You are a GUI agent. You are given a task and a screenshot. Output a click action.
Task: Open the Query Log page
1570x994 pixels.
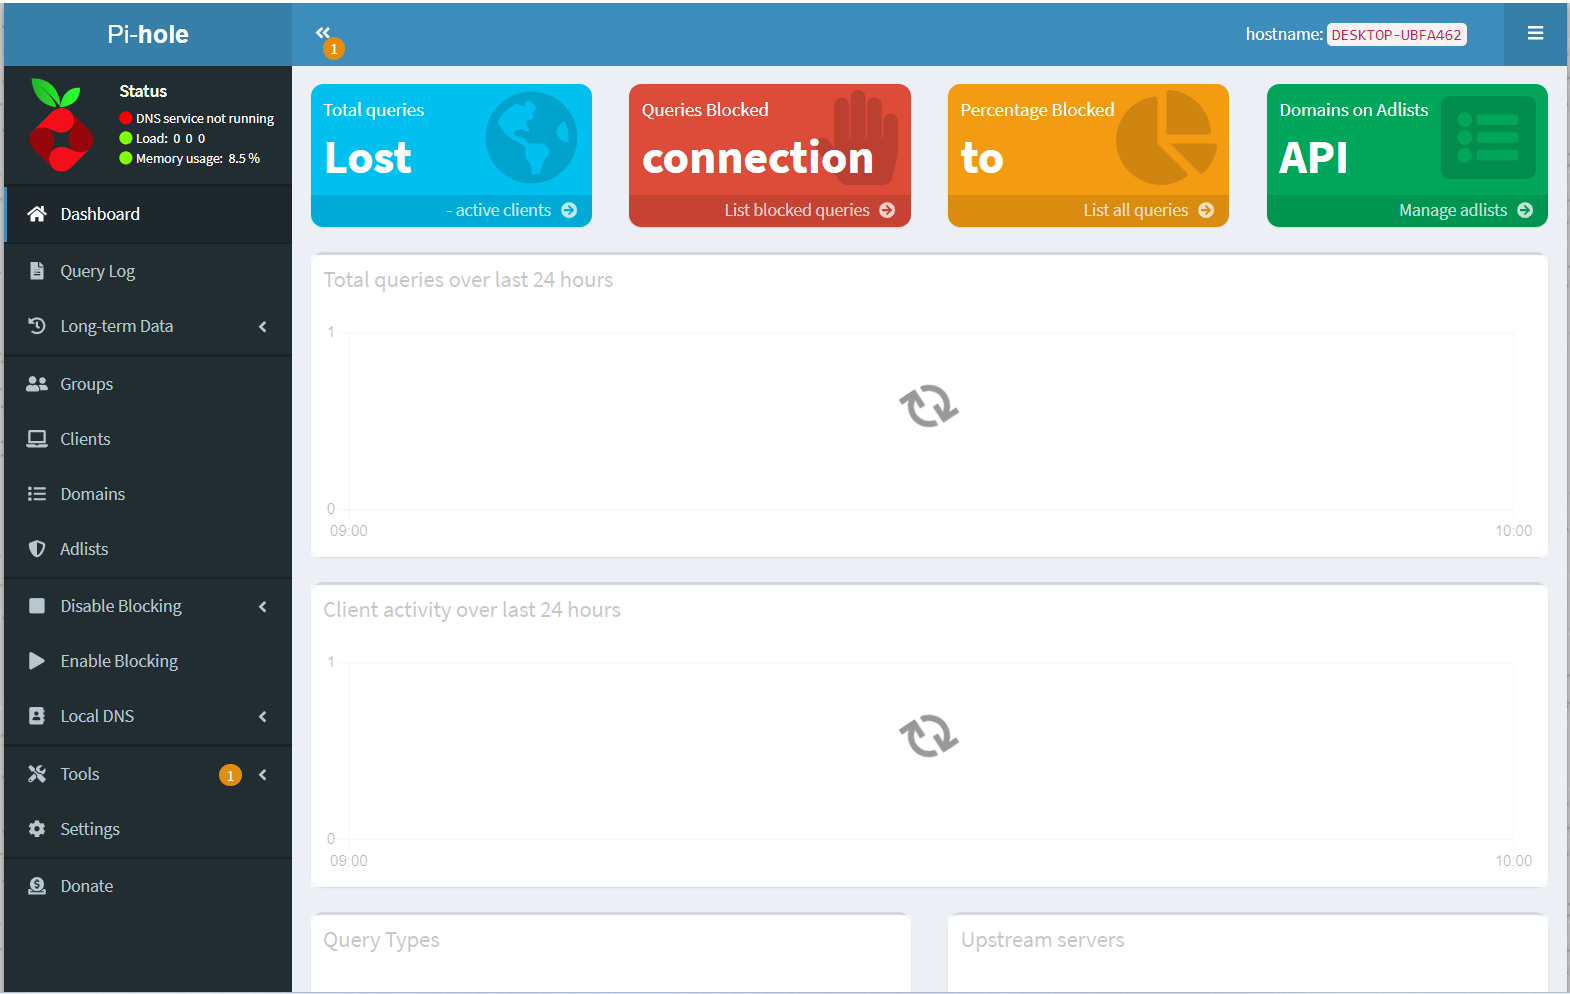[148, 271]
